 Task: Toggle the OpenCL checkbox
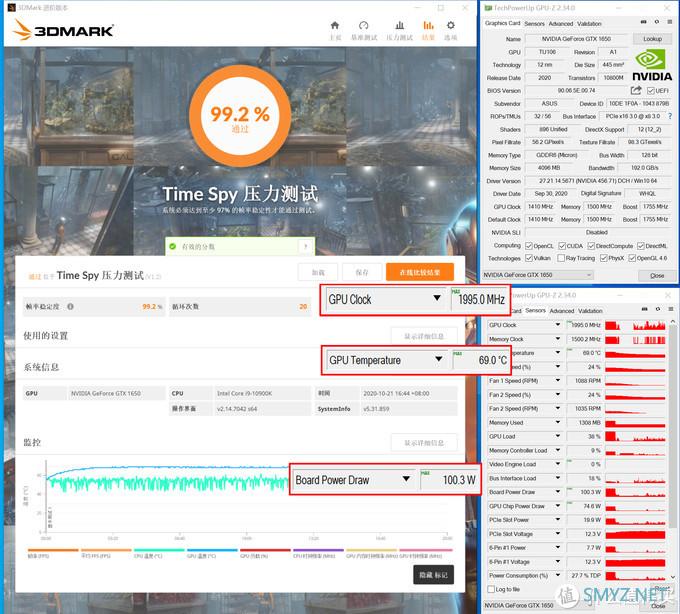tap(529, 246)
